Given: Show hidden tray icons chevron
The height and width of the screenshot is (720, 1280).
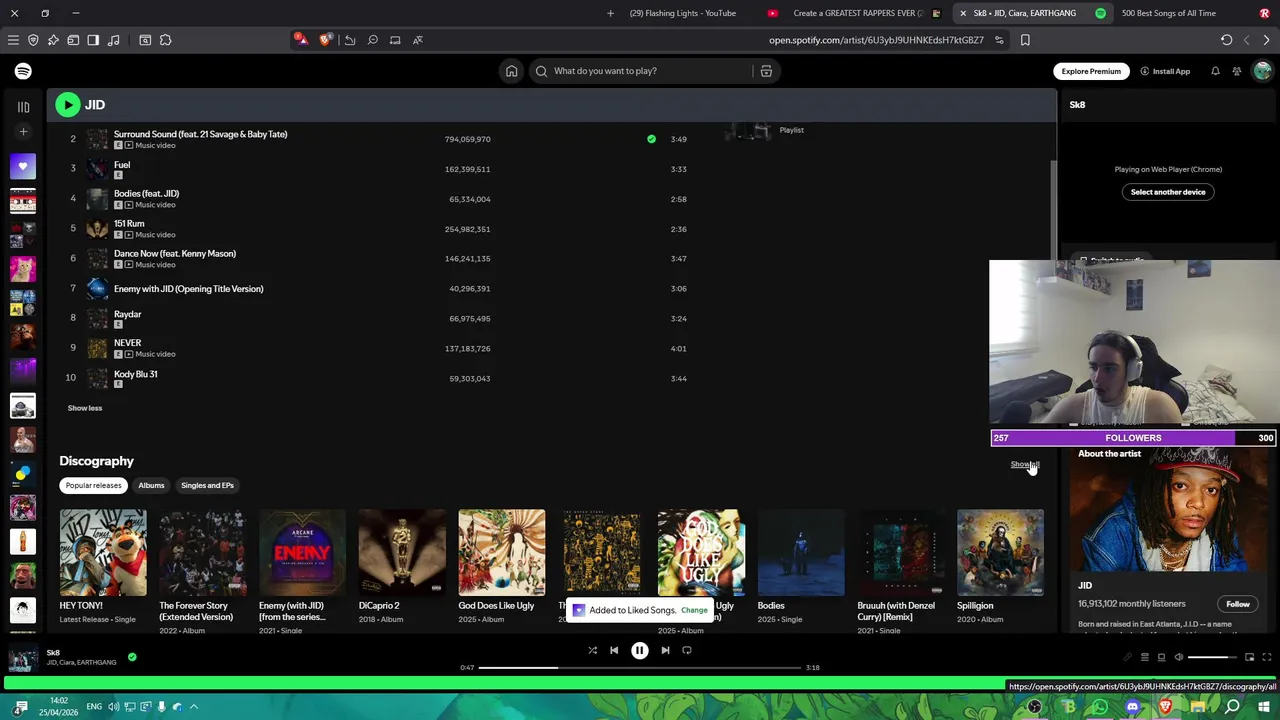Looking at the screenshot, I should (194, 707).
